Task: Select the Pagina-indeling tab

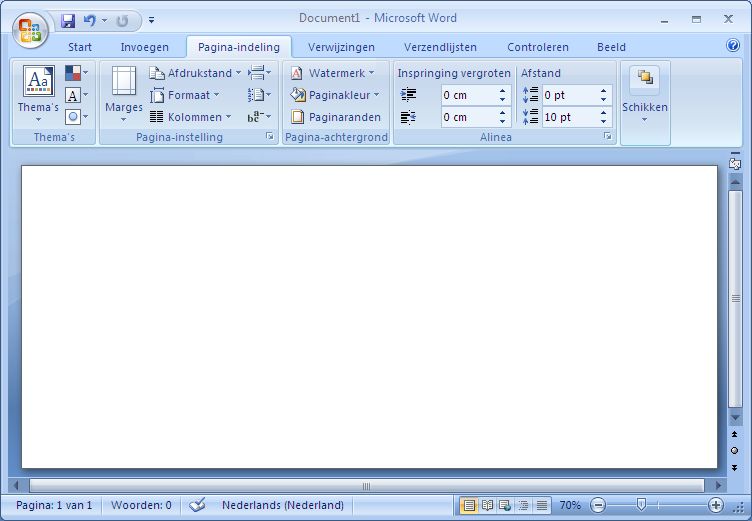Action: pos(239,47)
